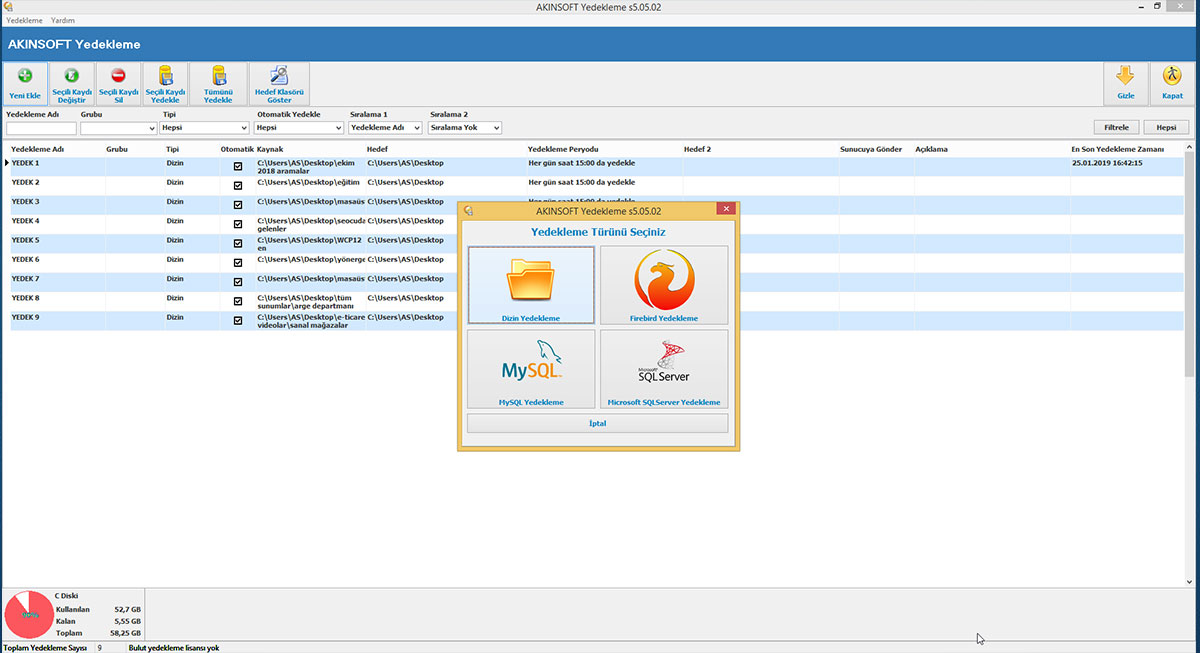
Task: Toggle Otomatik checkbox for YEDEK 1
Action: tap(238, 167)
